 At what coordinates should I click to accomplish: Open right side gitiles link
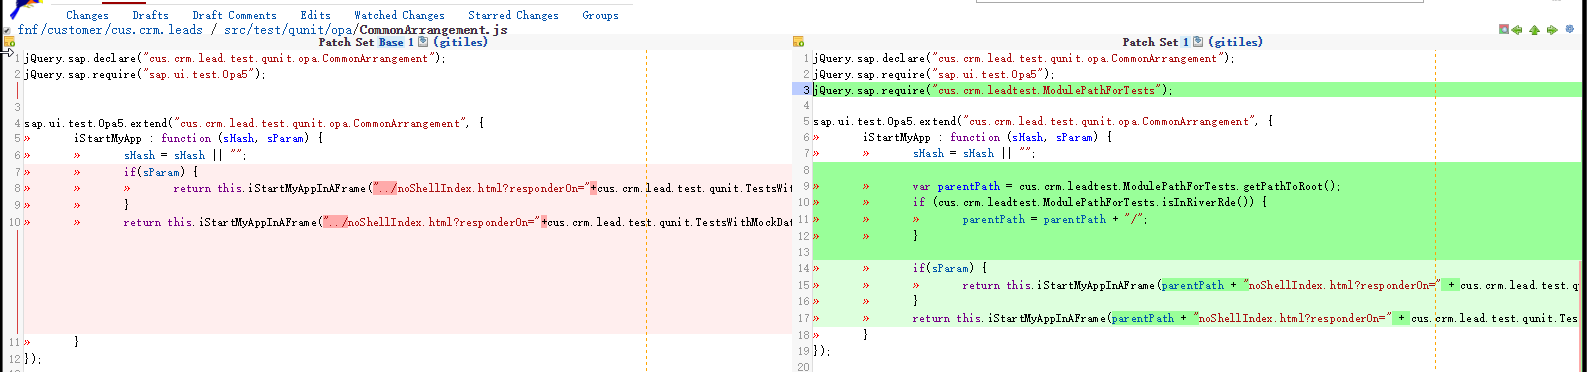click(x=1236, y=42)
